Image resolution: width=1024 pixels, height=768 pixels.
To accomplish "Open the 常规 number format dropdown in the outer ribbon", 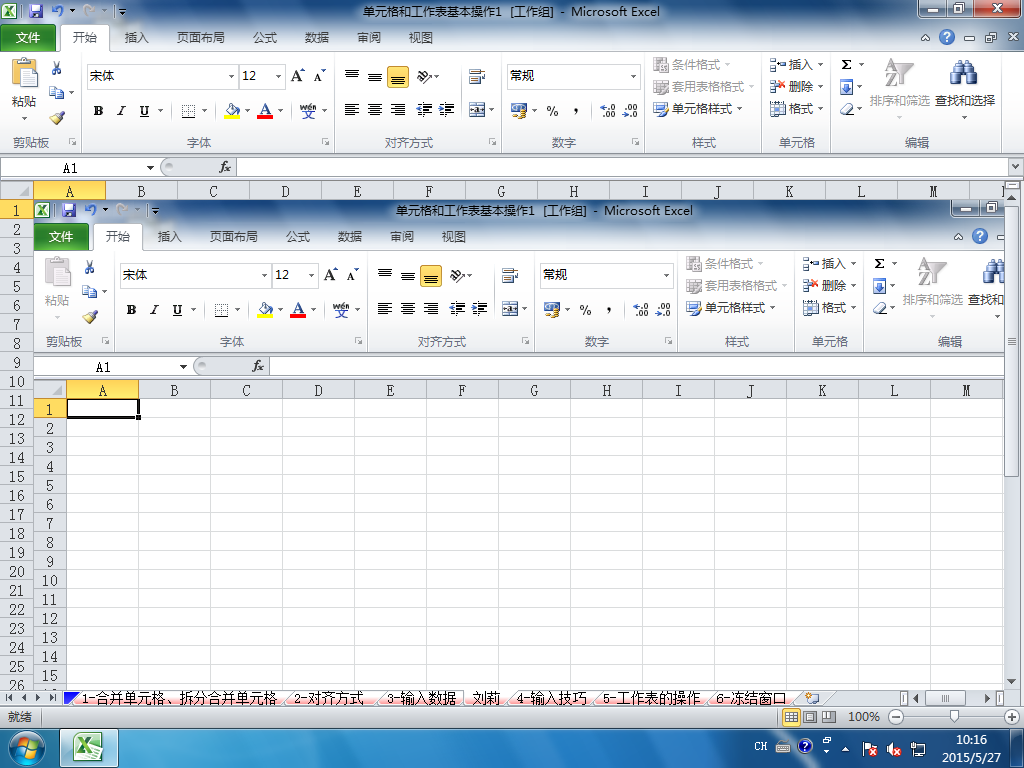I will 633,76.
